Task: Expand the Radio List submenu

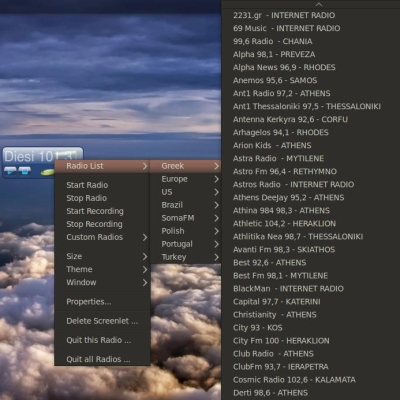Action: [x=102, y=166]
